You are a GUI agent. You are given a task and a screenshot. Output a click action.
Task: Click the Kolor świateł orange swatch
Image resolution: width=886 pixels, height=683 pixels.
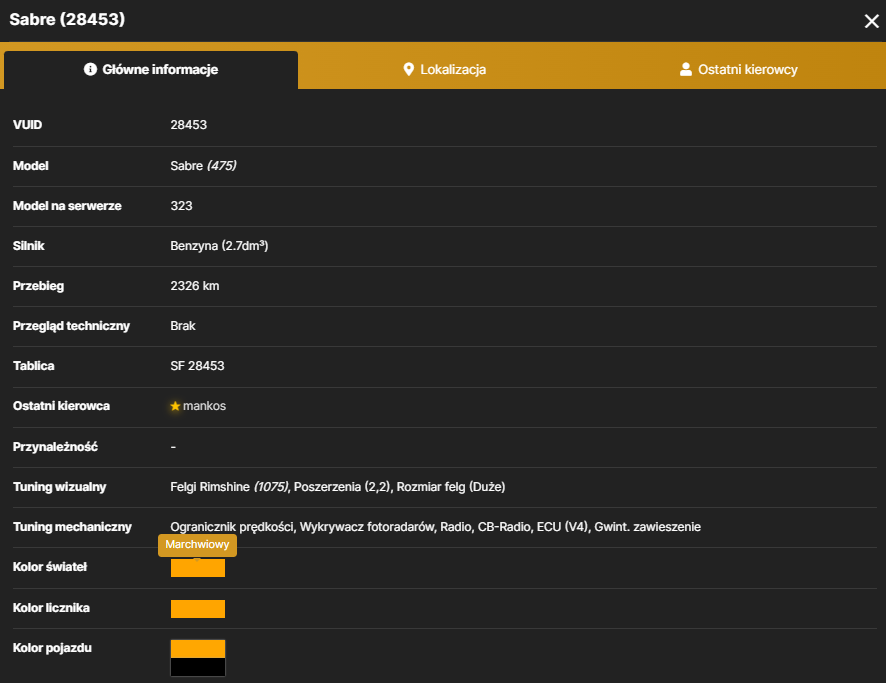point(198,568)
